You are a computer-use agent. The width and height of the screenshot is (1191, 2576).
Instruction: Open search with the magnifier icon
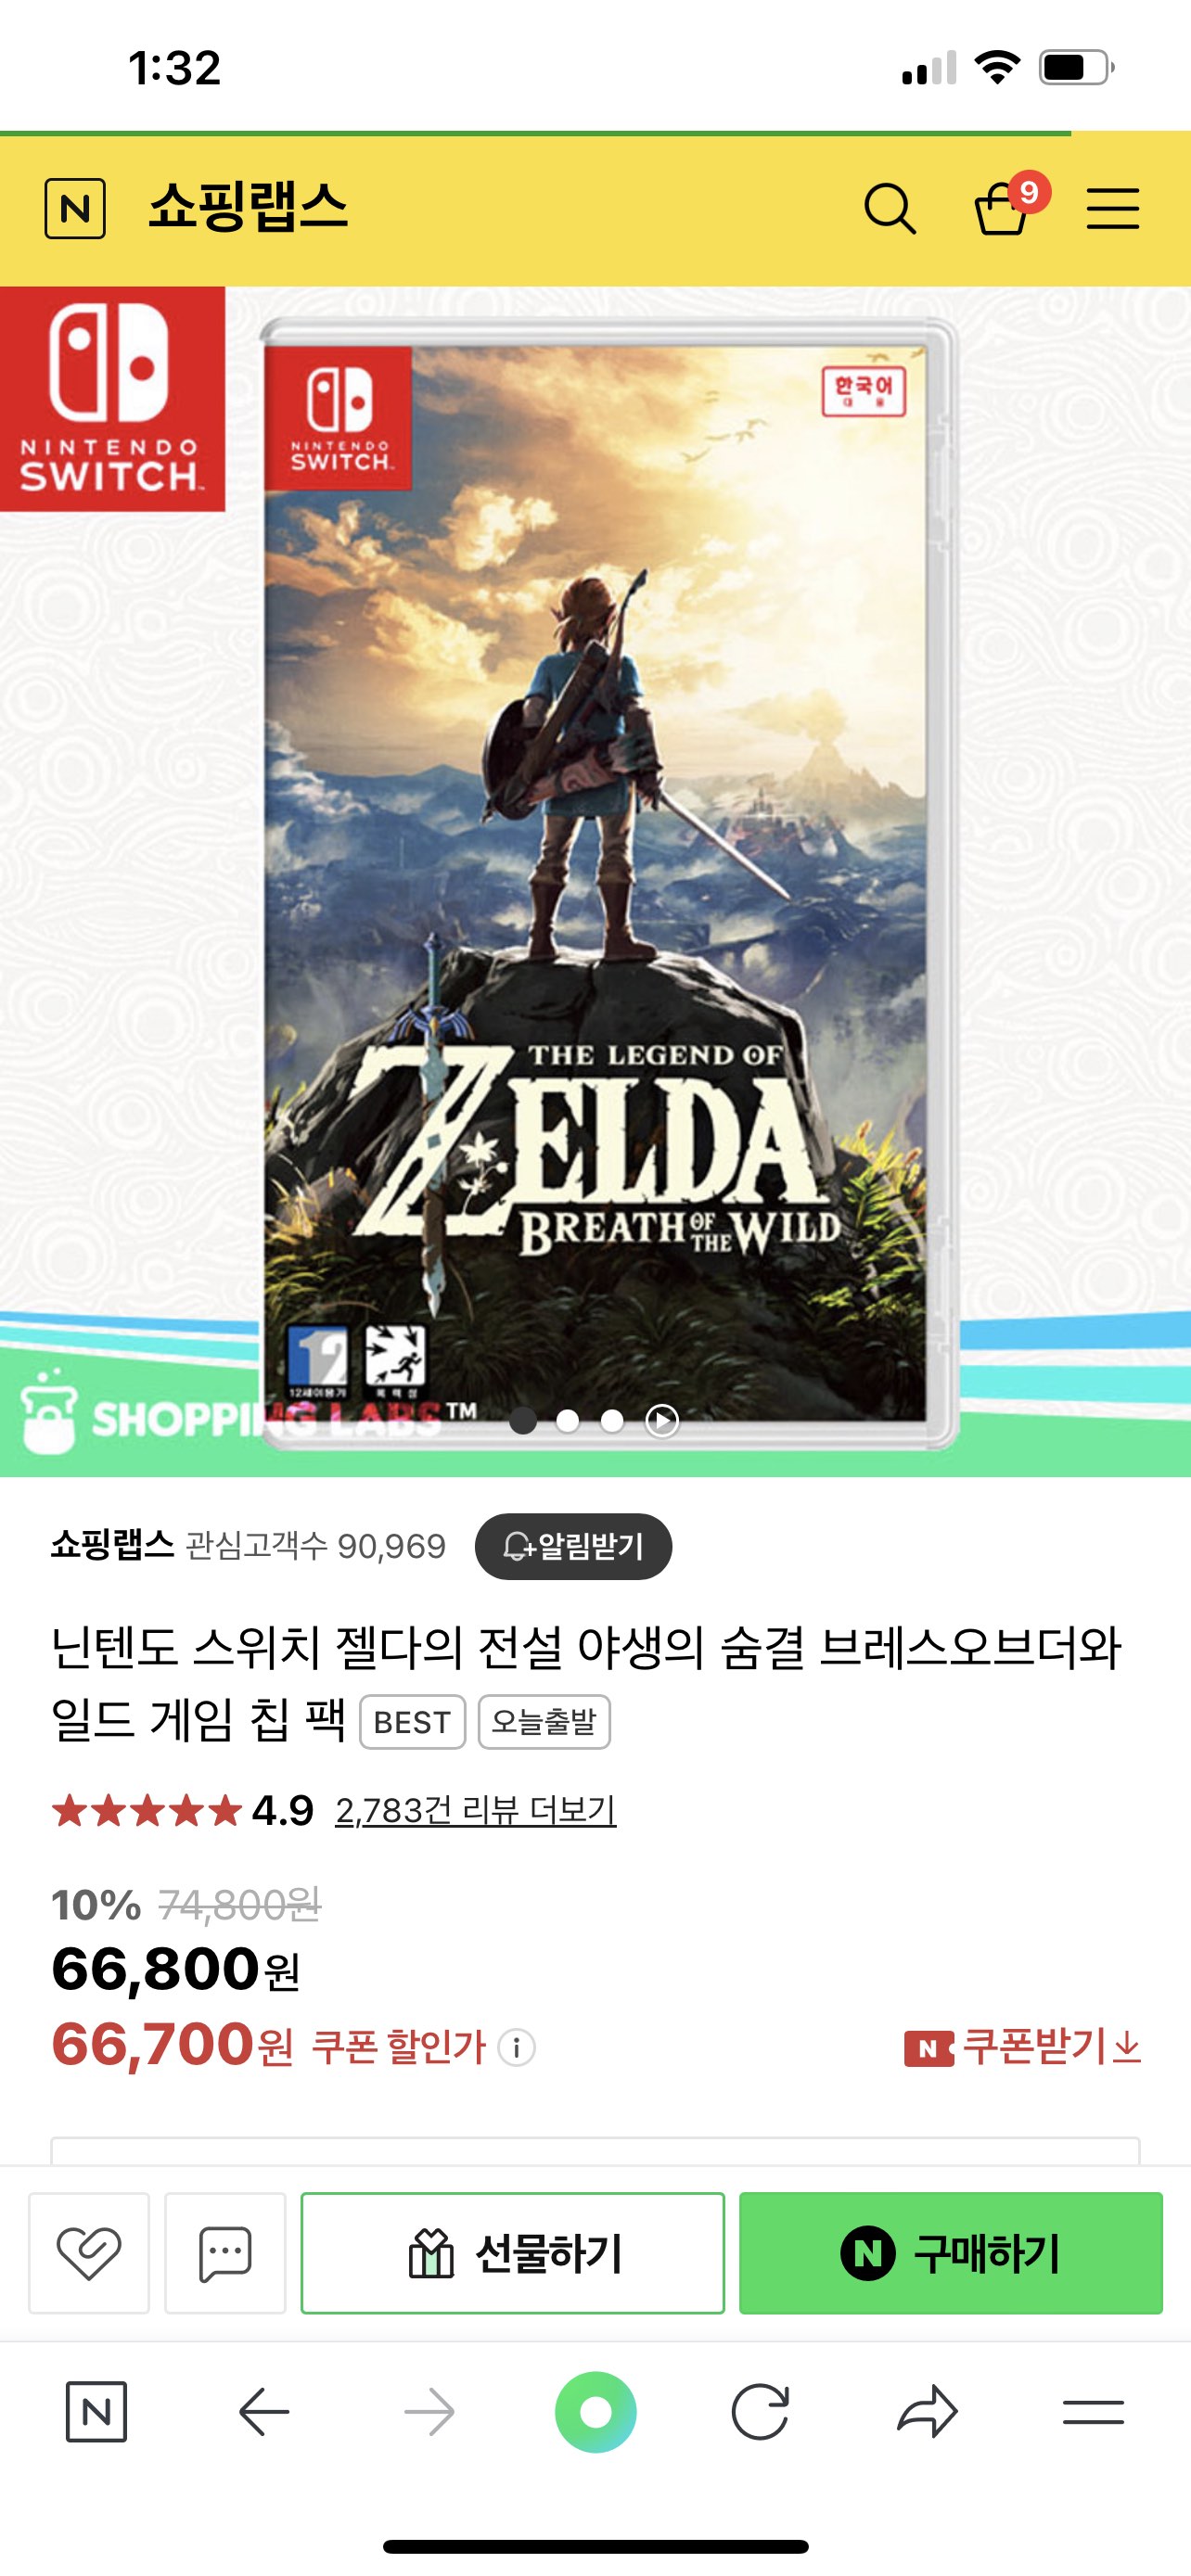pyautogui.click(x=890, y=209)
